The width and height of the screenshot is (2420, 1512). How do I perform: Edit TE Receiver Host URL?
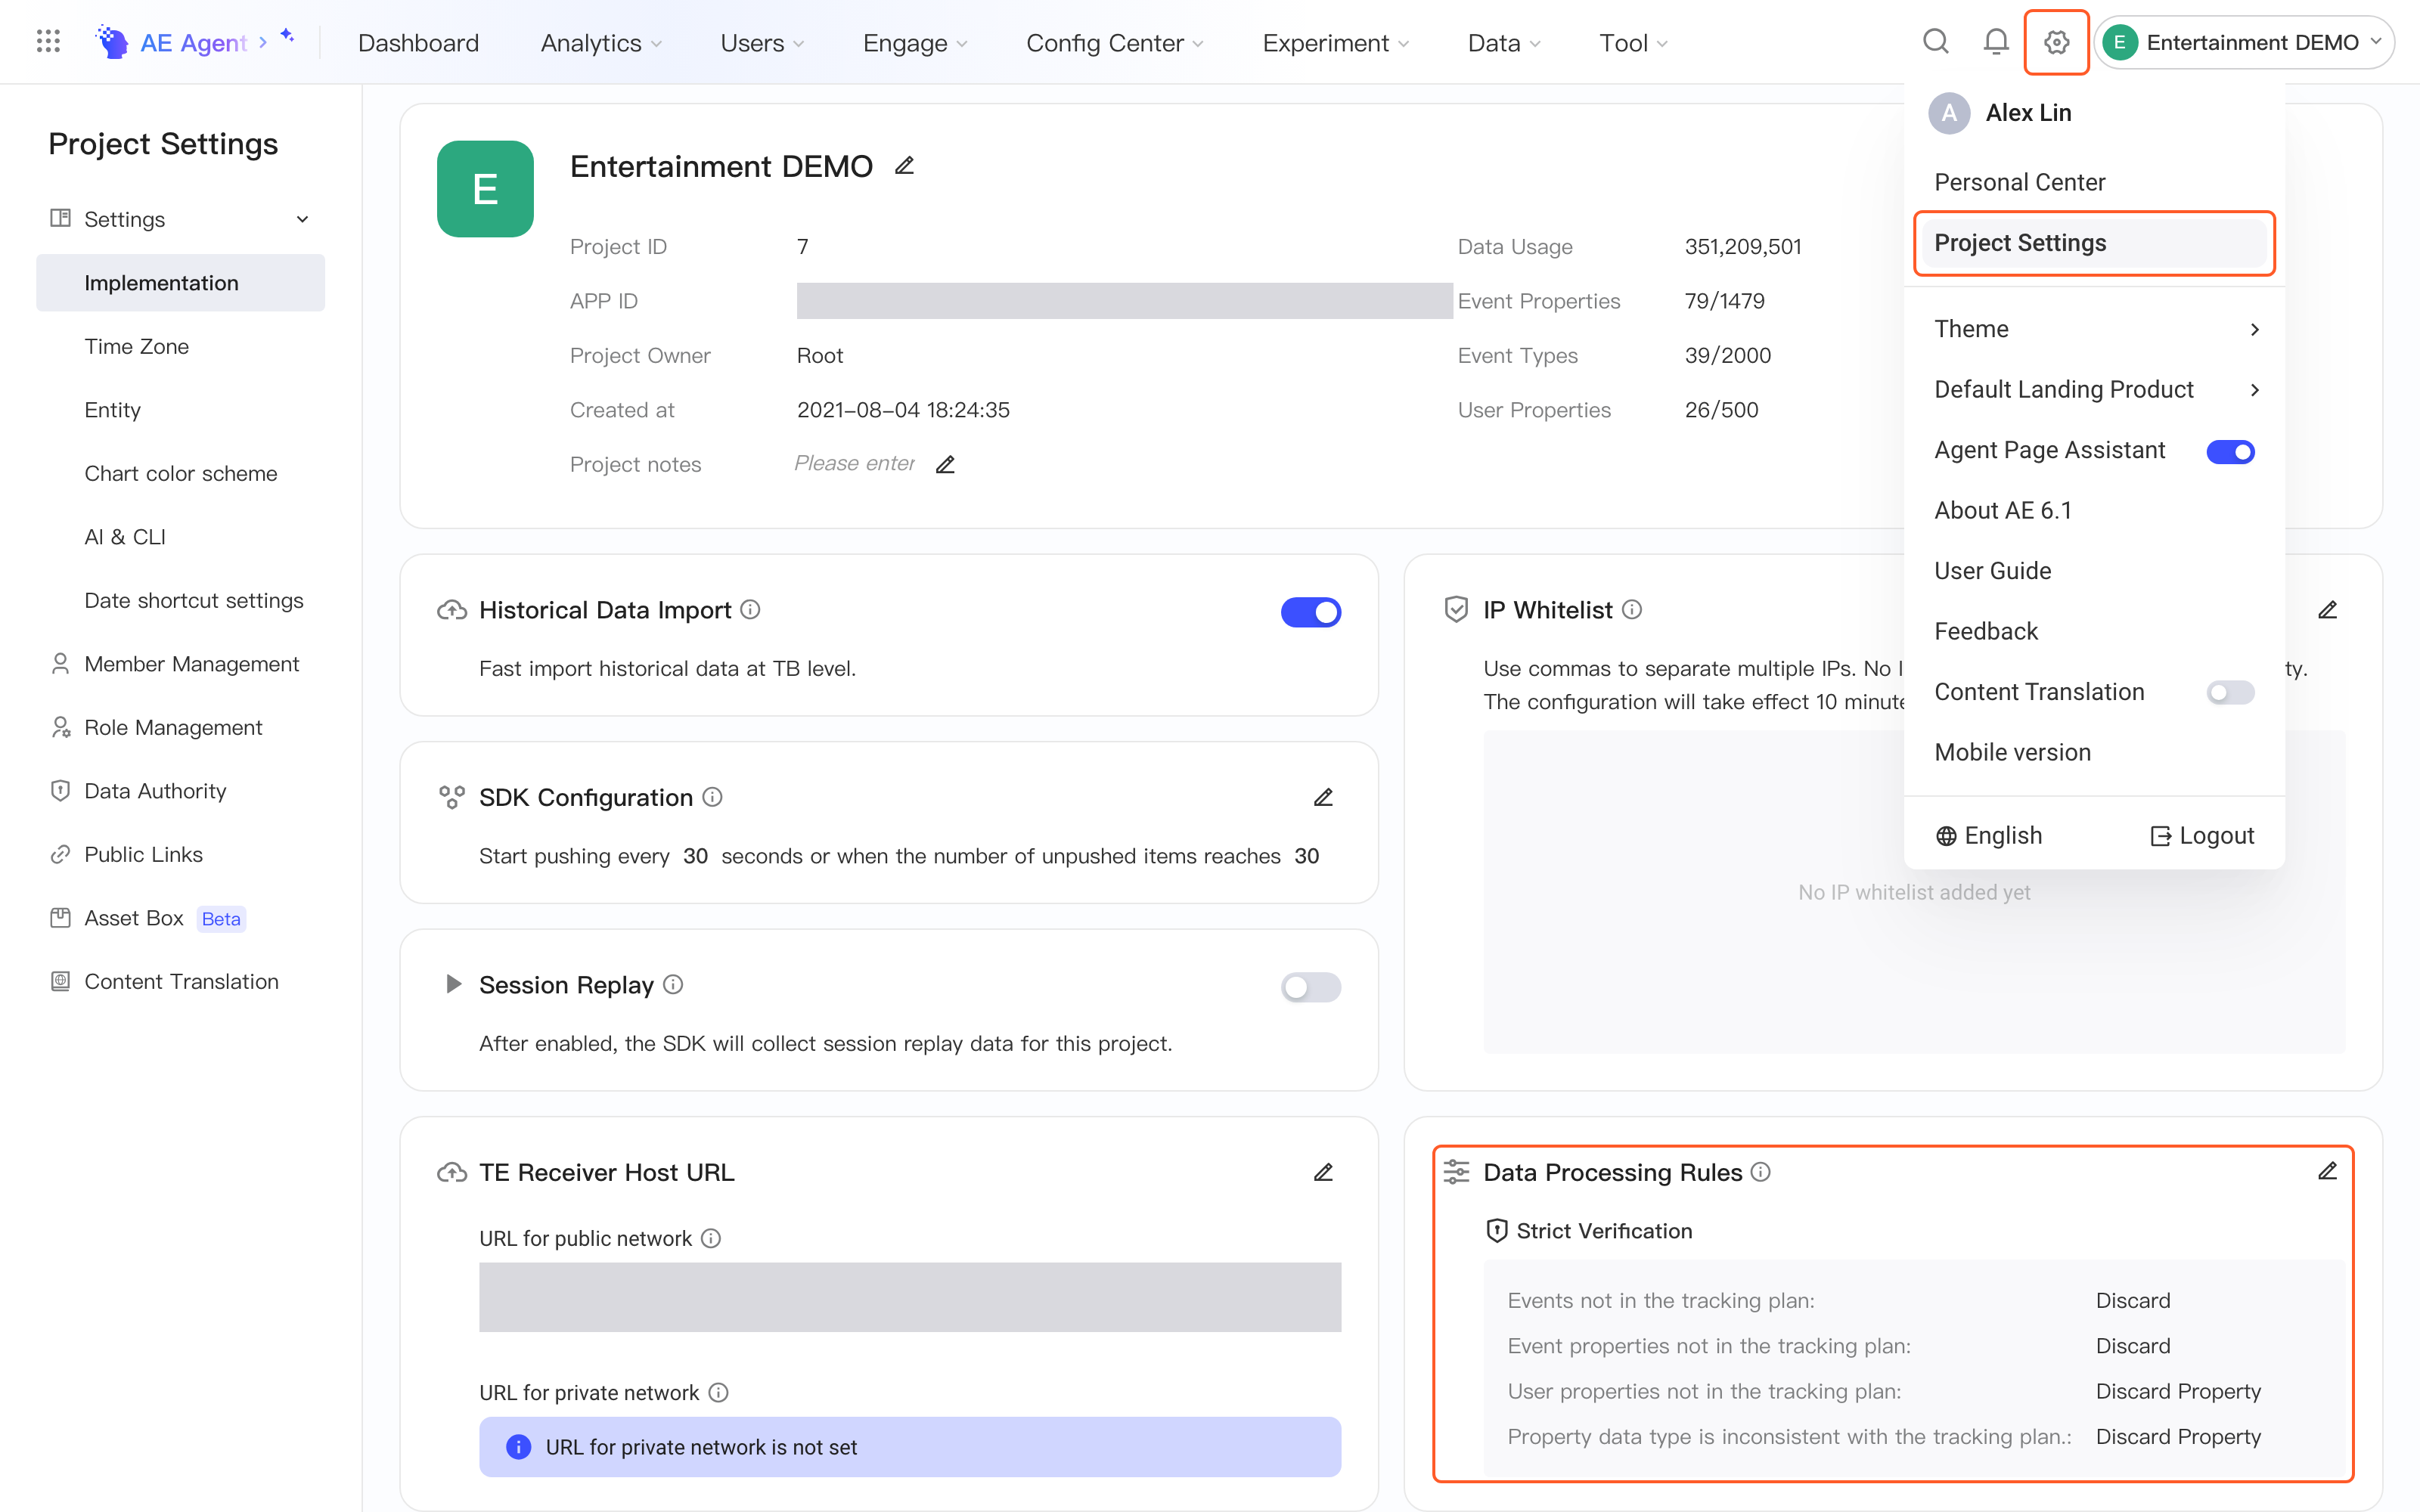tap(1323, 1172)
